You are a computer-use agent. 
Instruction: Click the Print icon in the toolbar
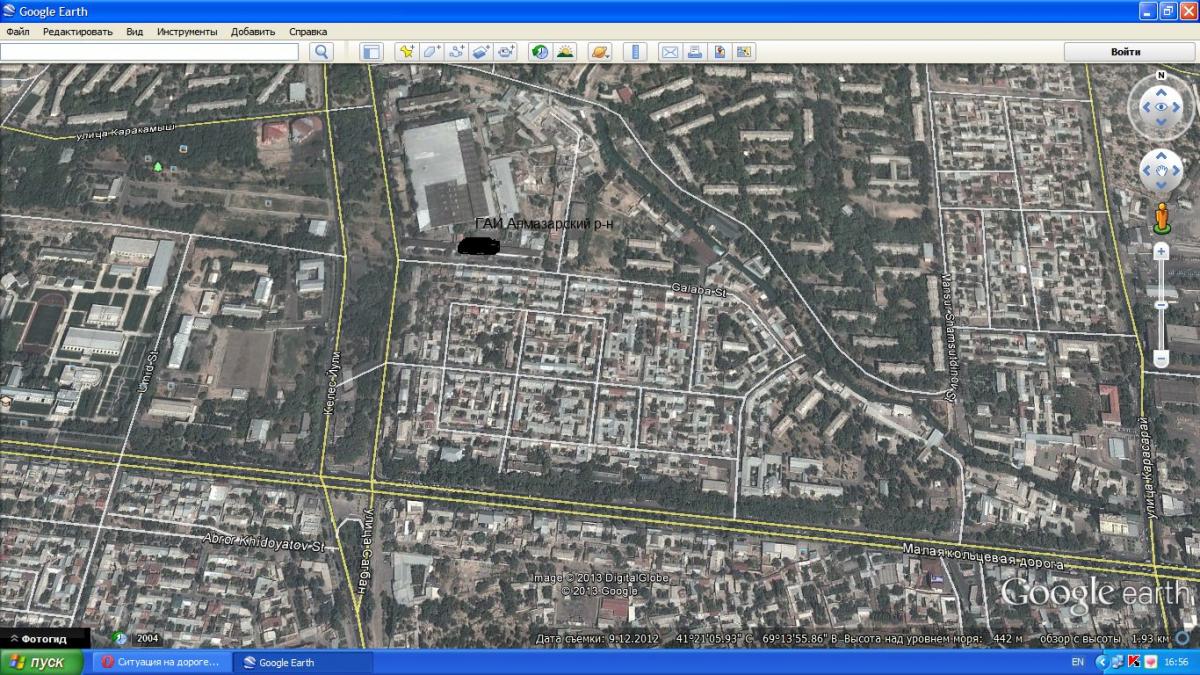pyautogui.click(x=694, y=52)
